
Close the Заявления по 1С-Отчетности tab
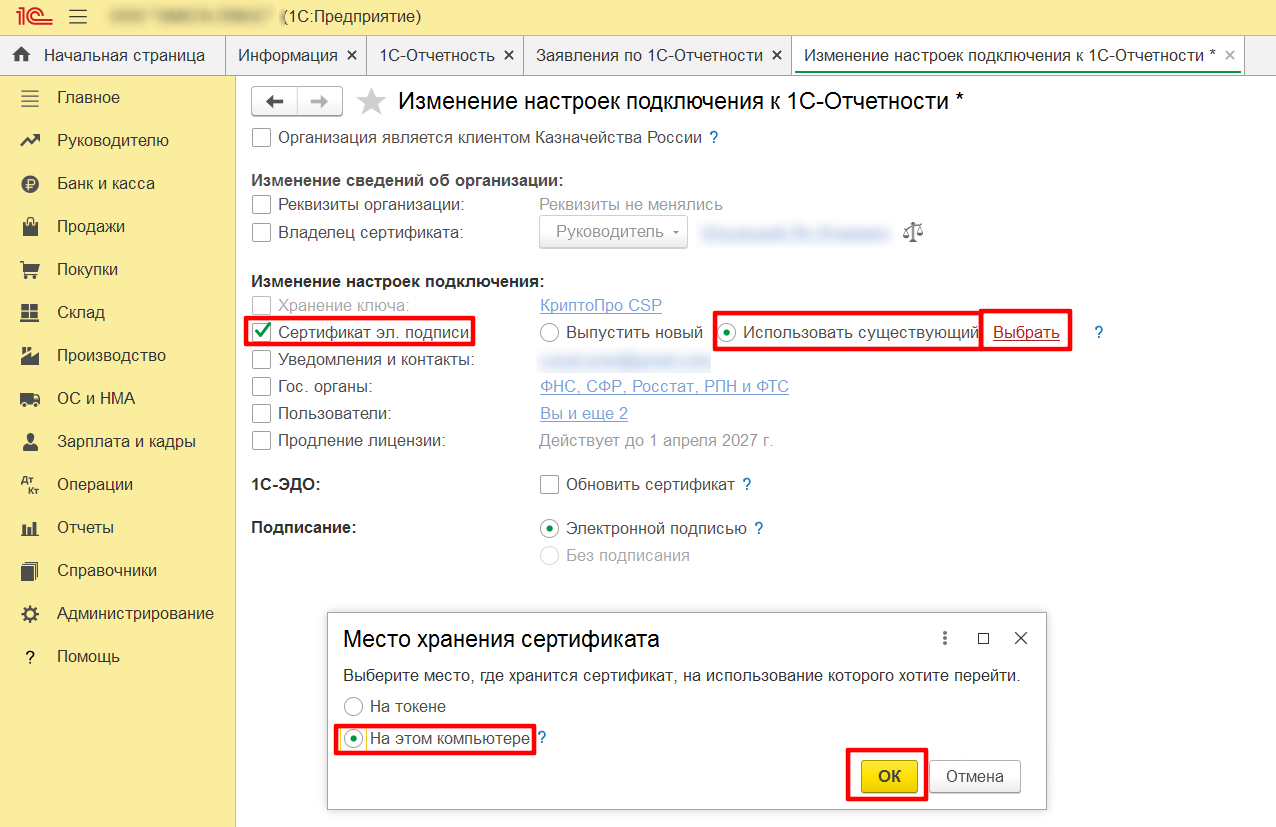coord(777,55)
